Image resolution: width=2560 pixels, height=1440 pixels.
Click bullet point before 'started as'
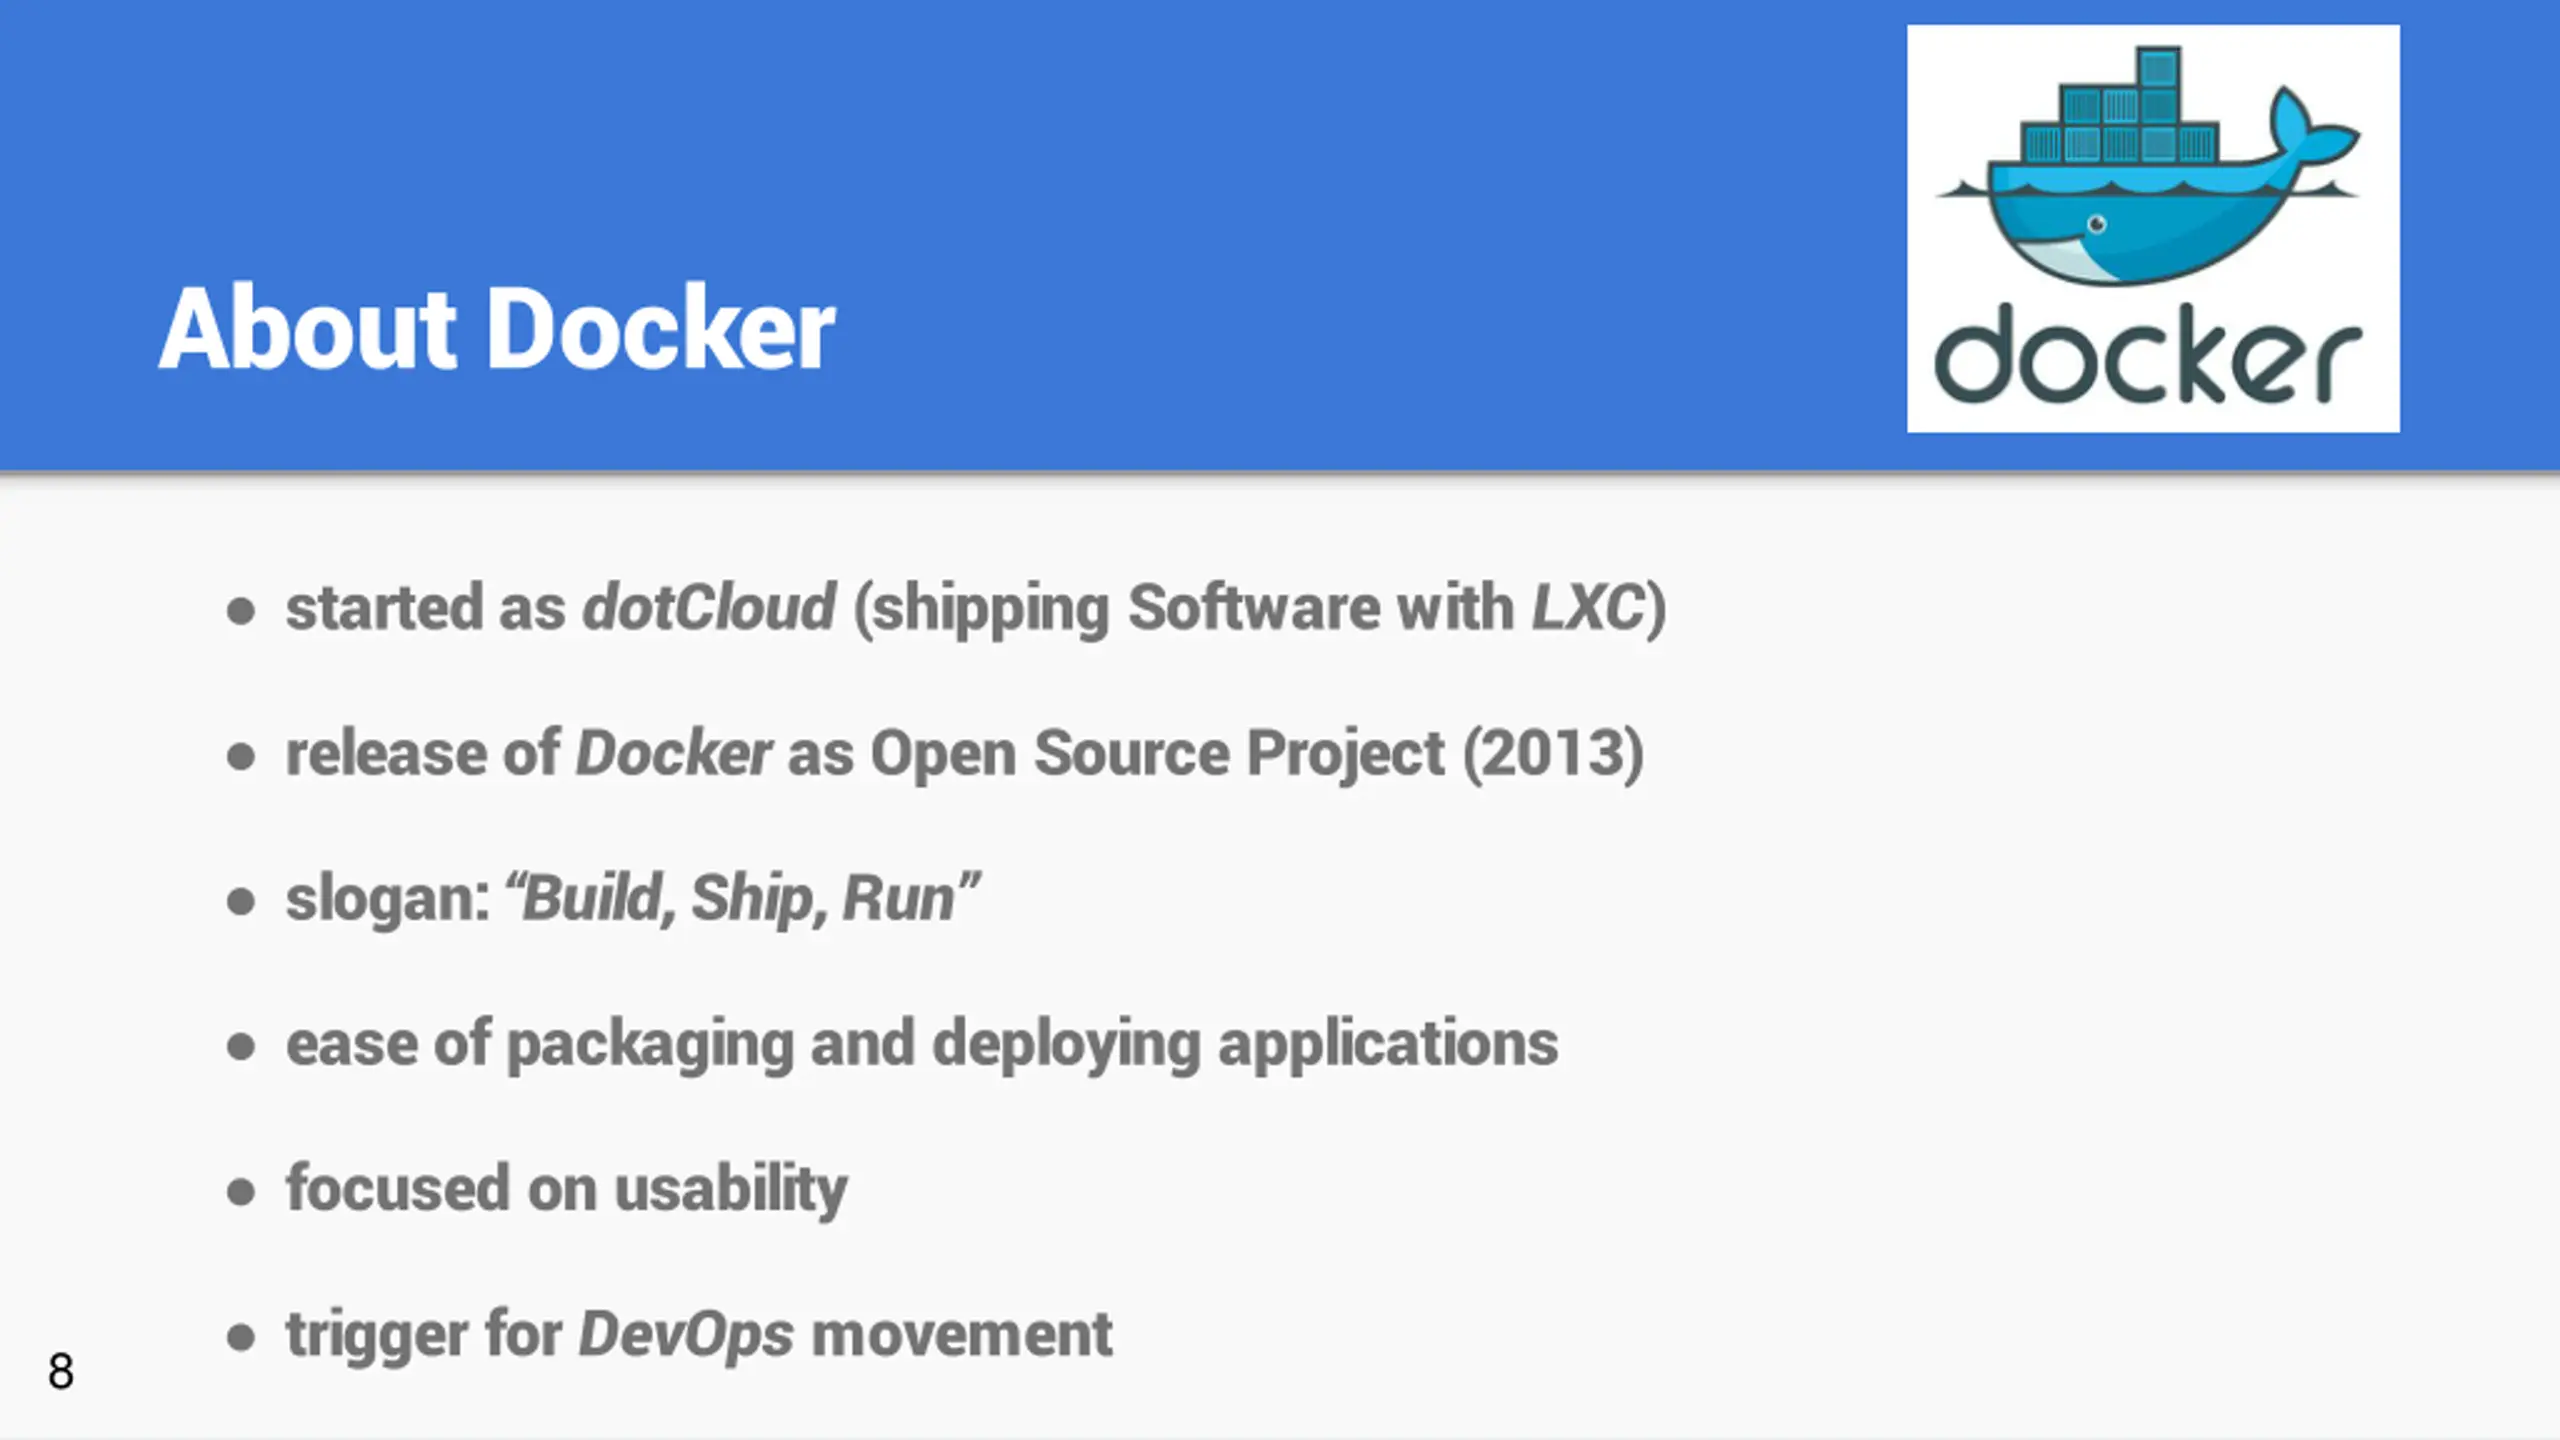(241, 610)
